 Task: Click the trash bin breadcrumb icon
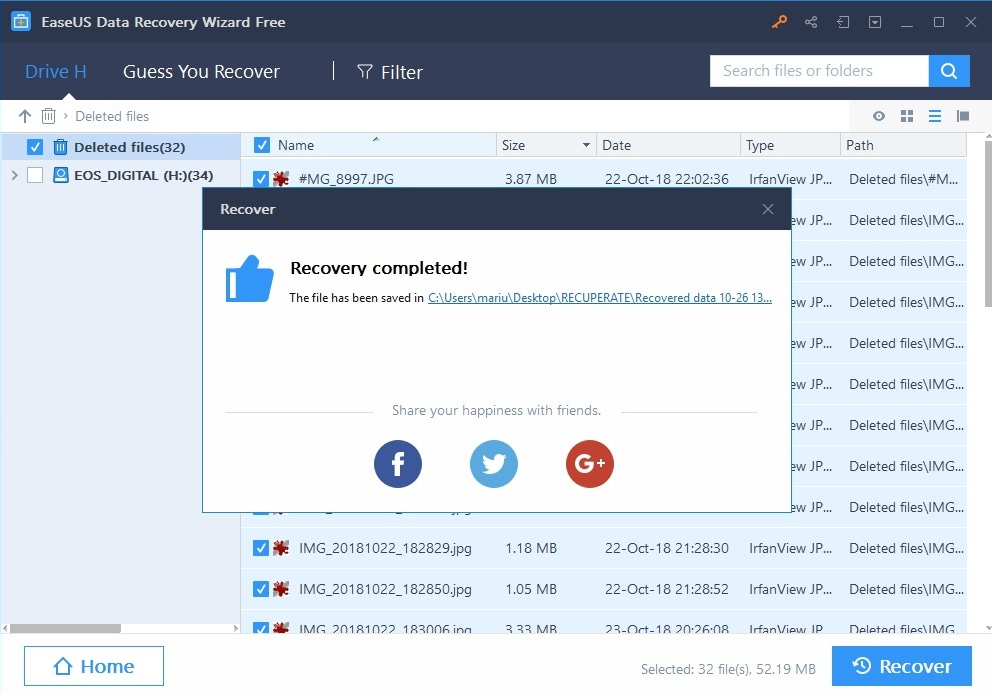pyautogui.click(x=48, y=116)
